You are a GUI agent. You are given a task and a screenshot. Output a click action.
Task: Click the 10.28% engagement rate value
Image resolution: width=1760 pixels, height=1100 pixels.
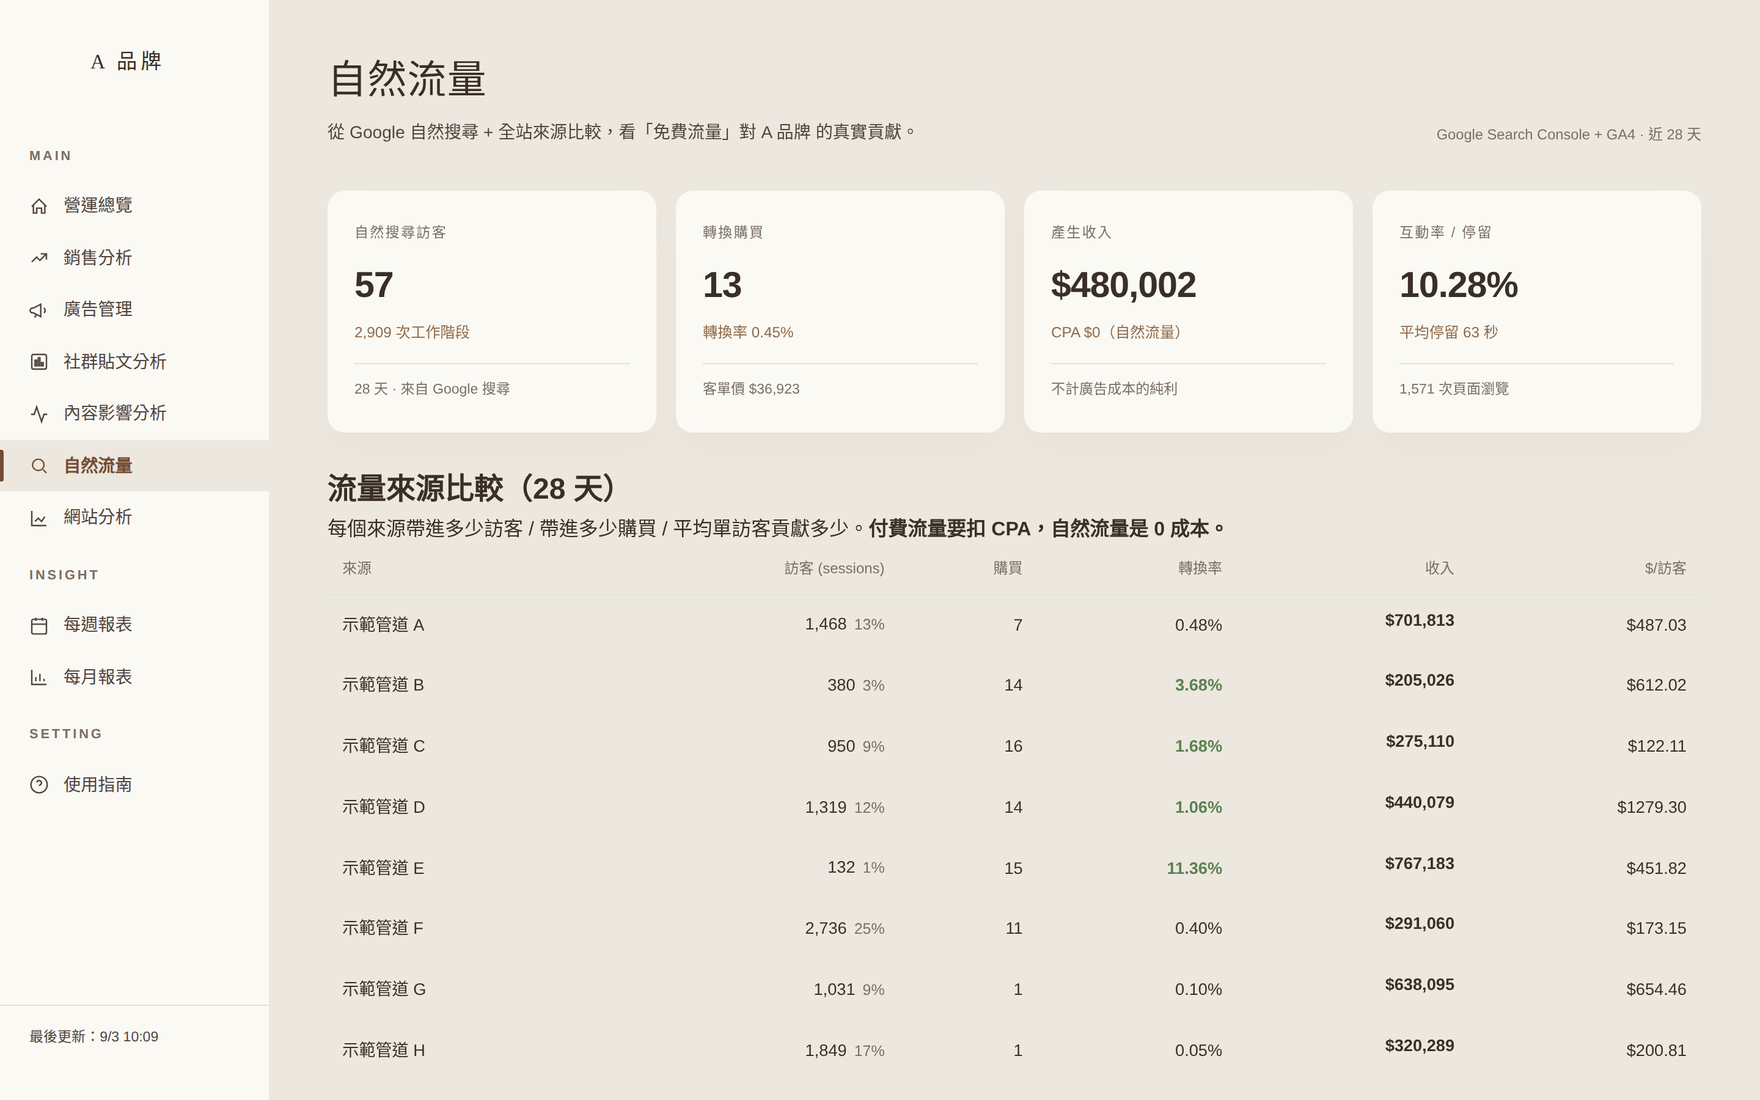pyautogui.click(x=1458, y=285)
